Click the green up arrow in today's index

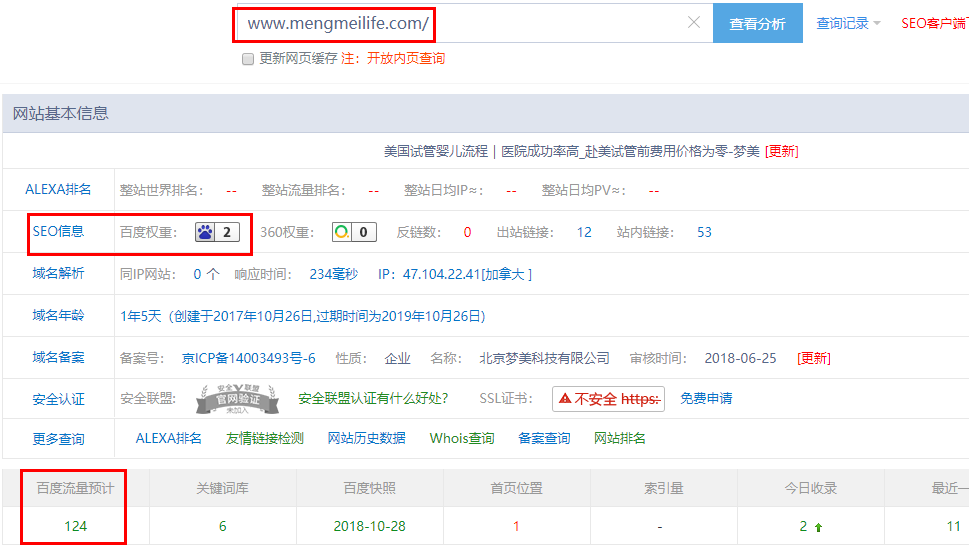[x=818, y=527]
